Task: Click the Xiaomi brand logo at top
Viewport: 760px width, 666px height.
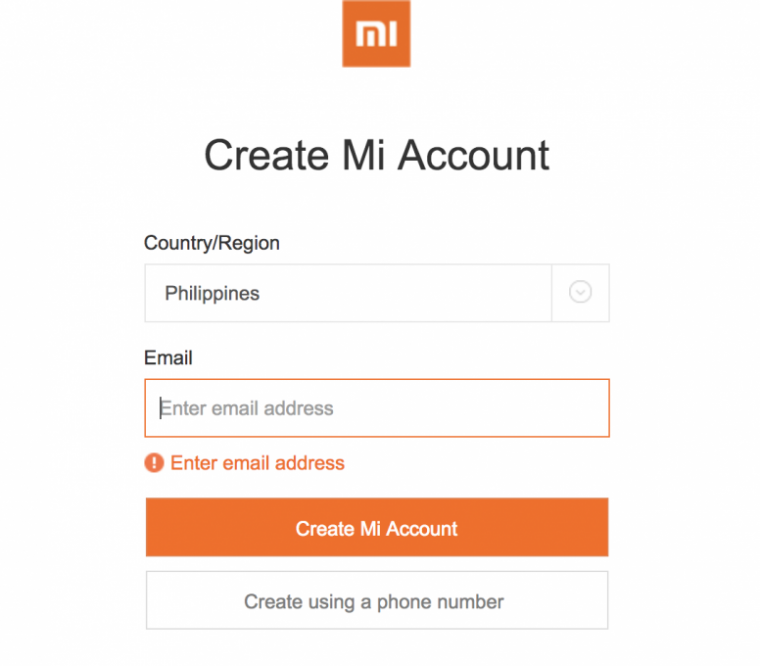Action: pyautogui.click(x=376, y=34)
